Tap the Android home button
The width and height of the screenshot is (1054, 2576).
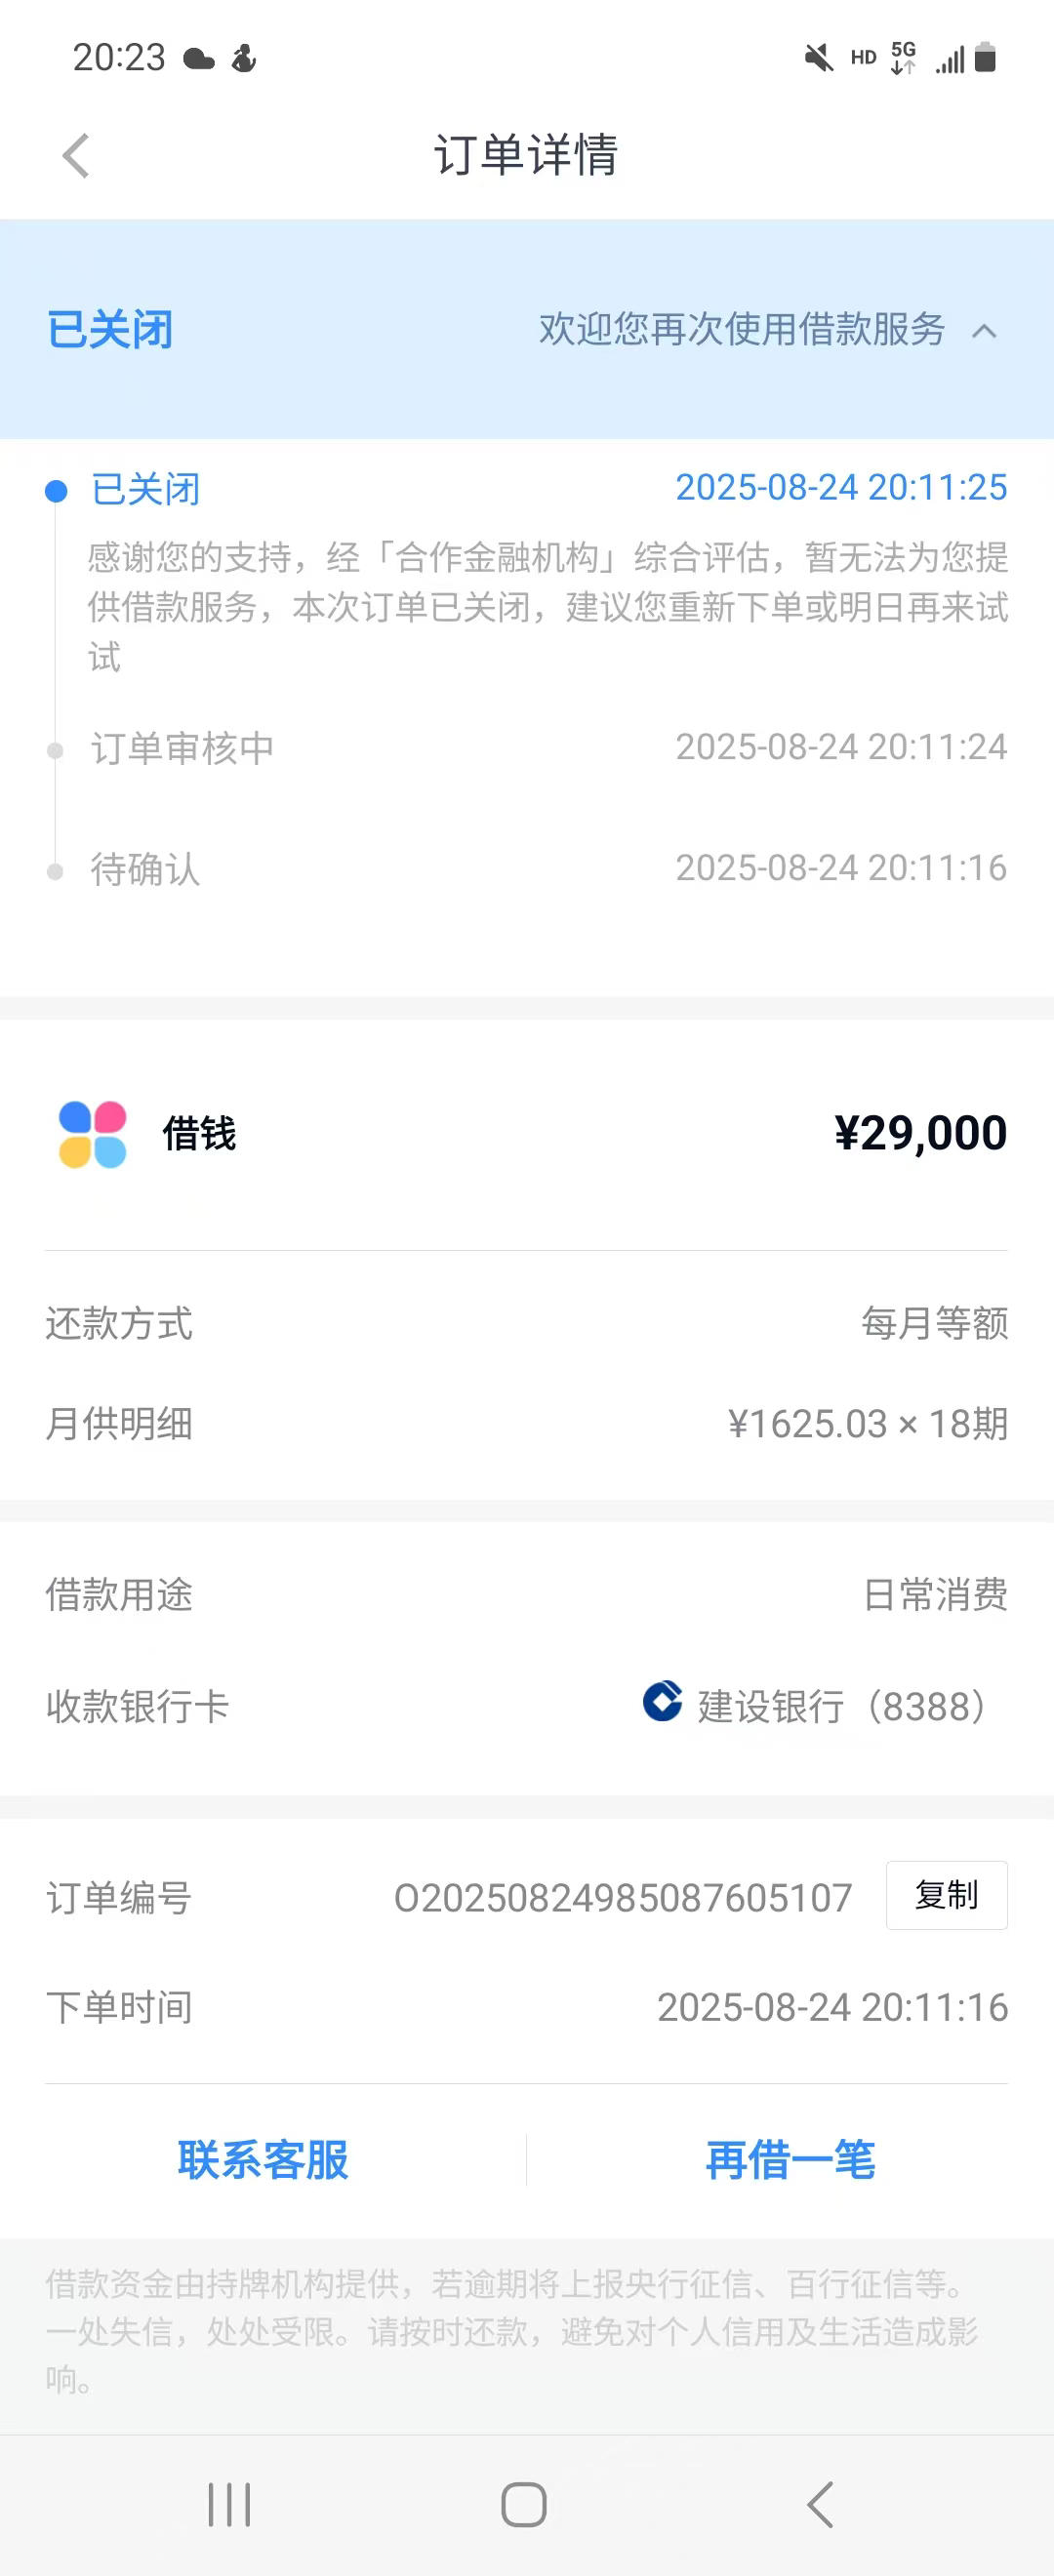pos(524,2505)
